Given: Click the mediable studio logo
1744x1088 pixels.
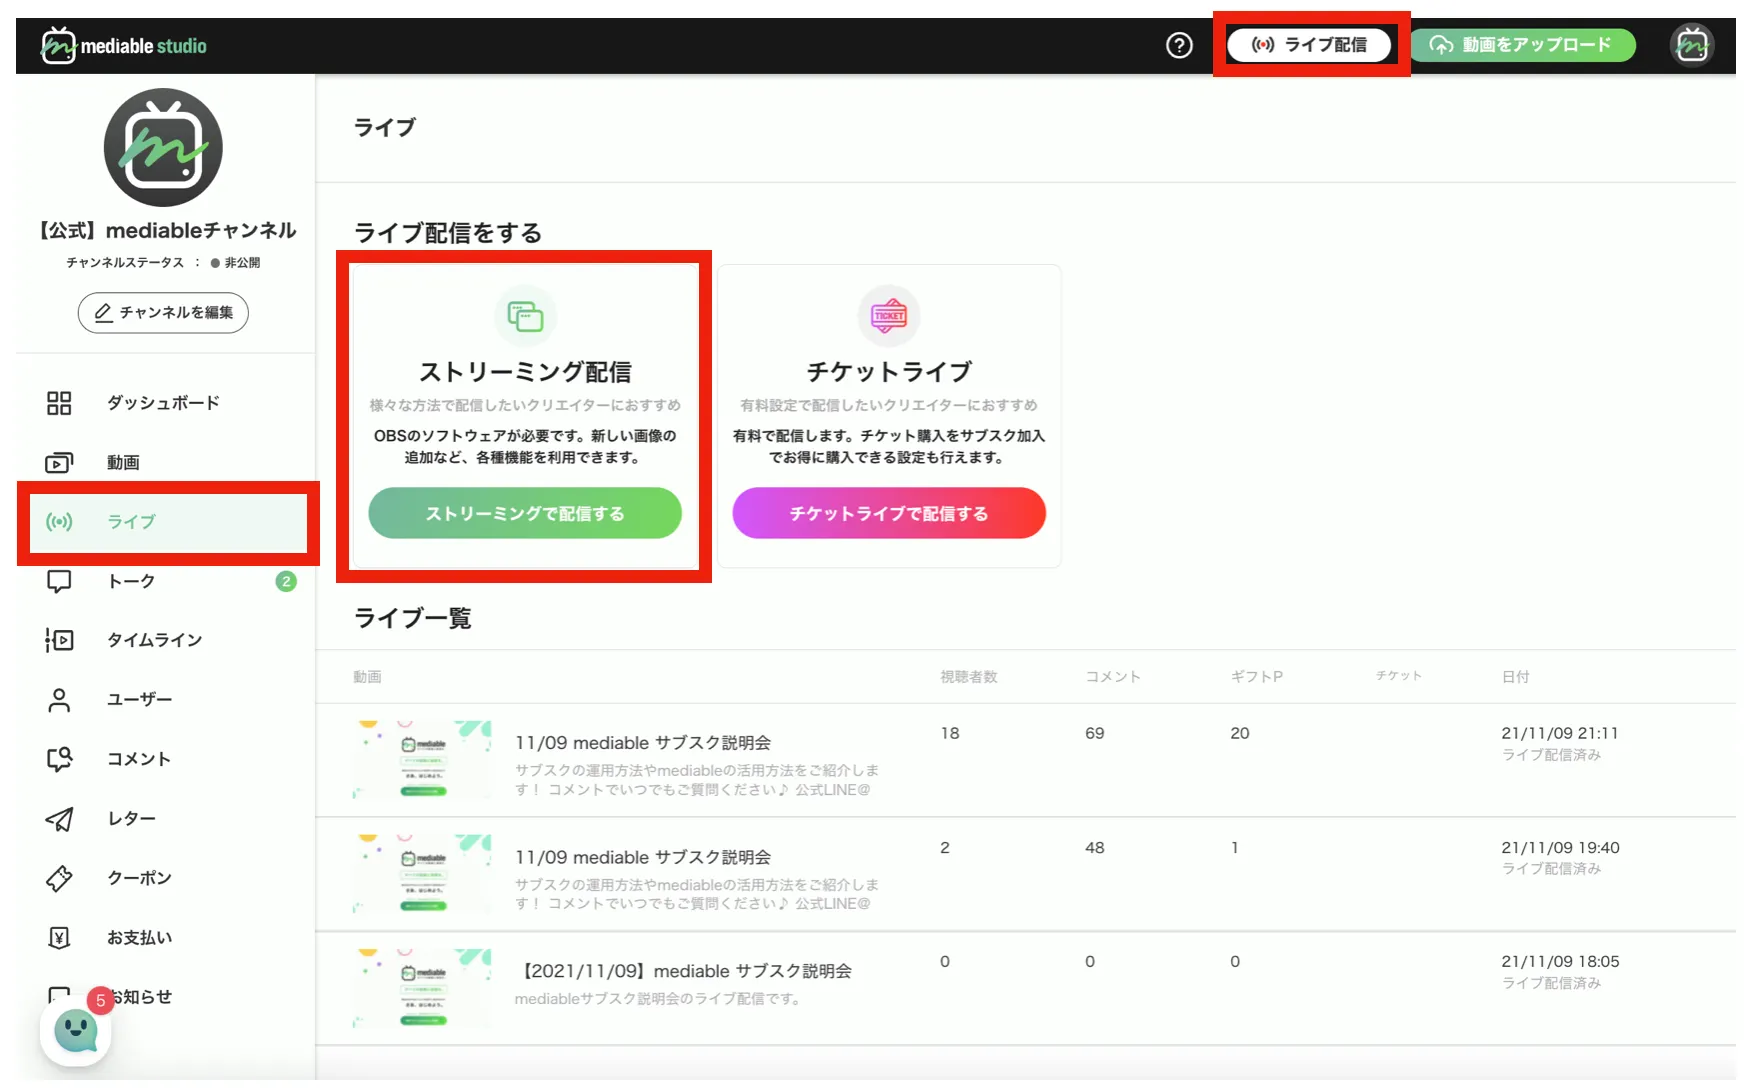Looking at the screenshot, I should [123, 45].
